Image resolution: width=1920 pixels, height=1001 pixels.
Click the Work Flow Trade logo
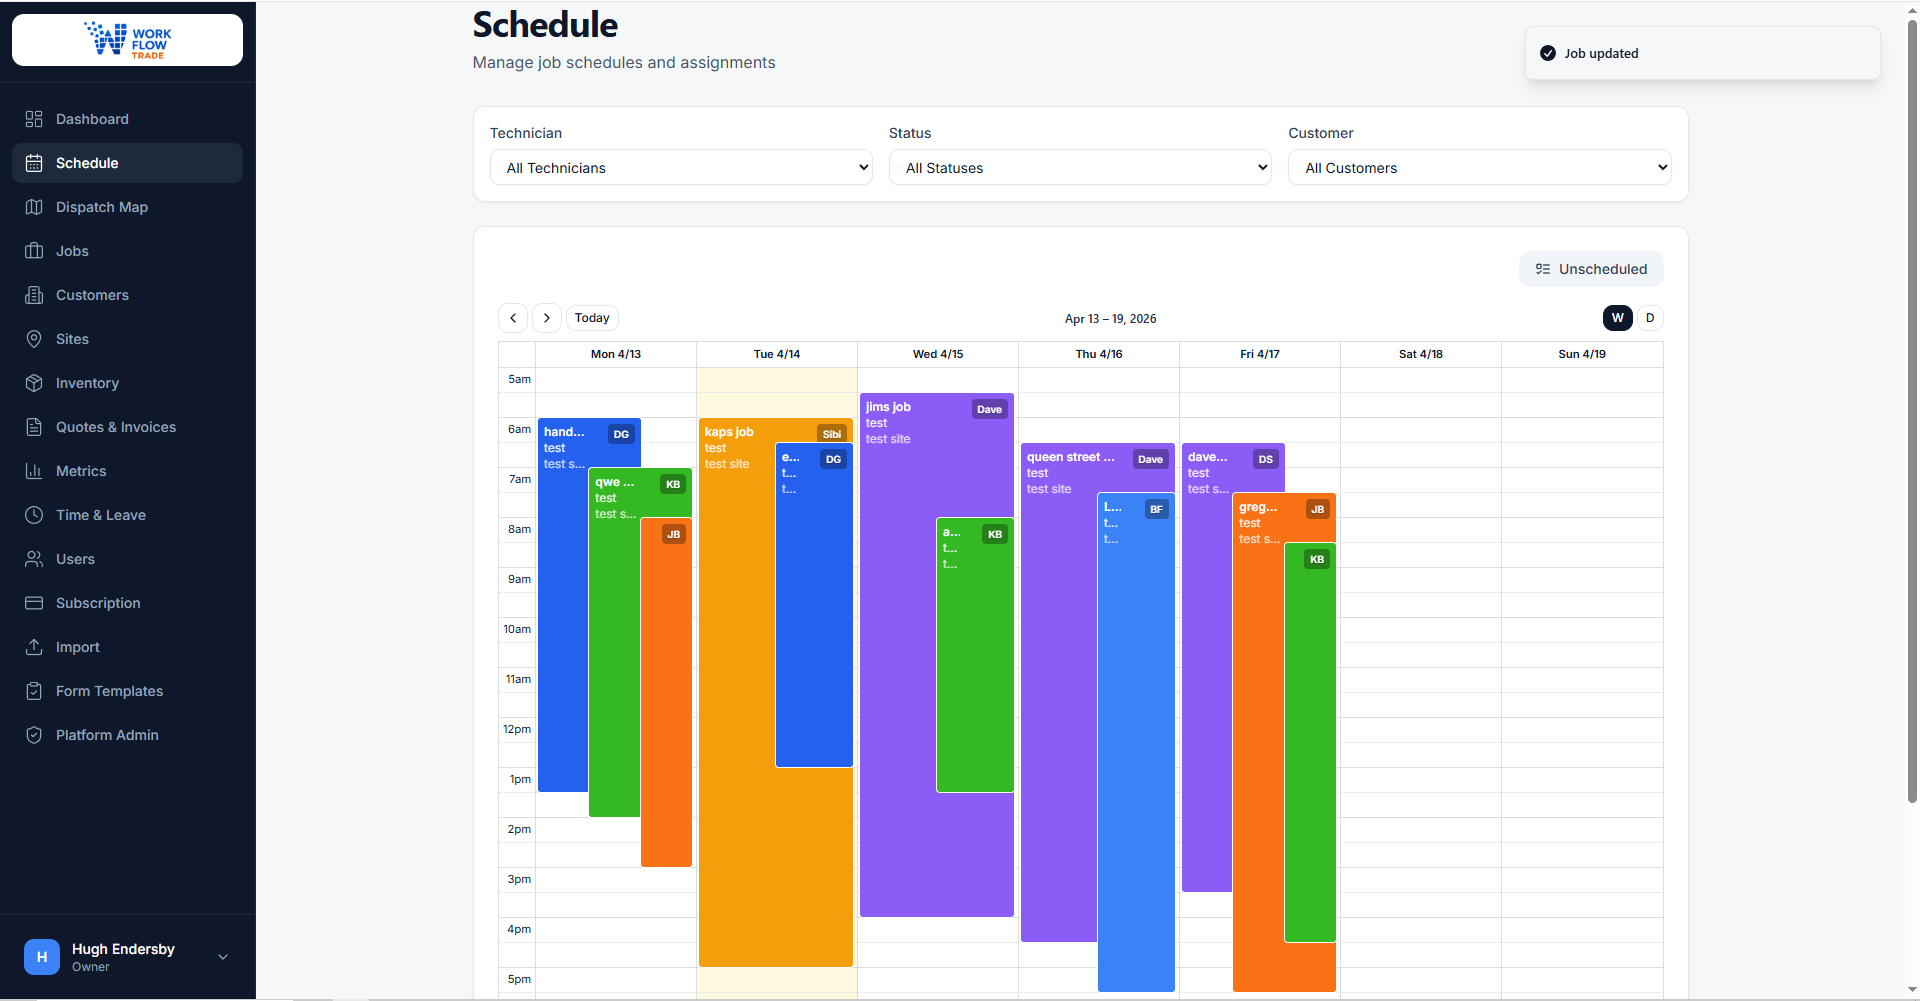click(x=128, y=40)
